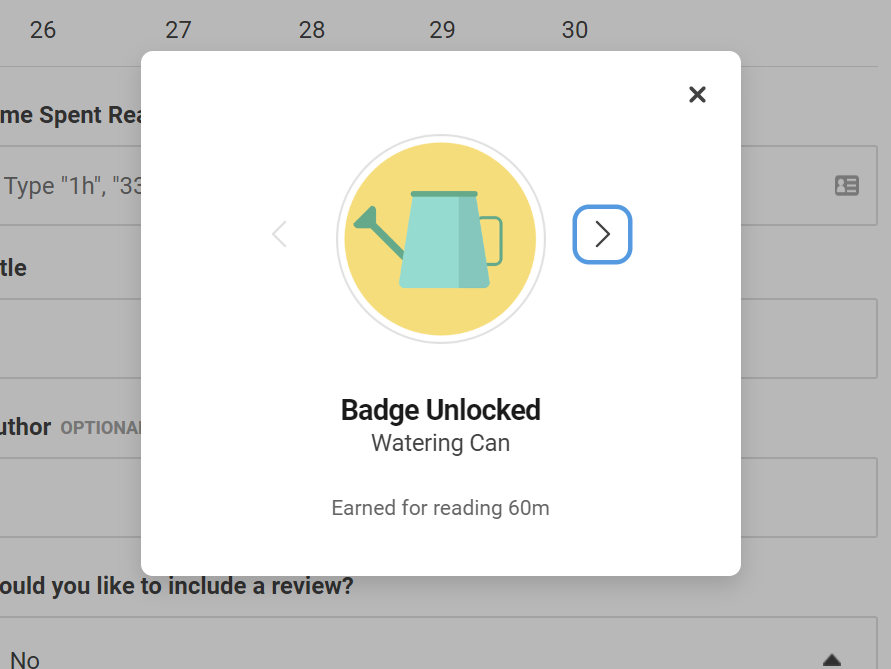Click Earned for reading 60m text
Screen dimensions: 891x669
point(440,508)
